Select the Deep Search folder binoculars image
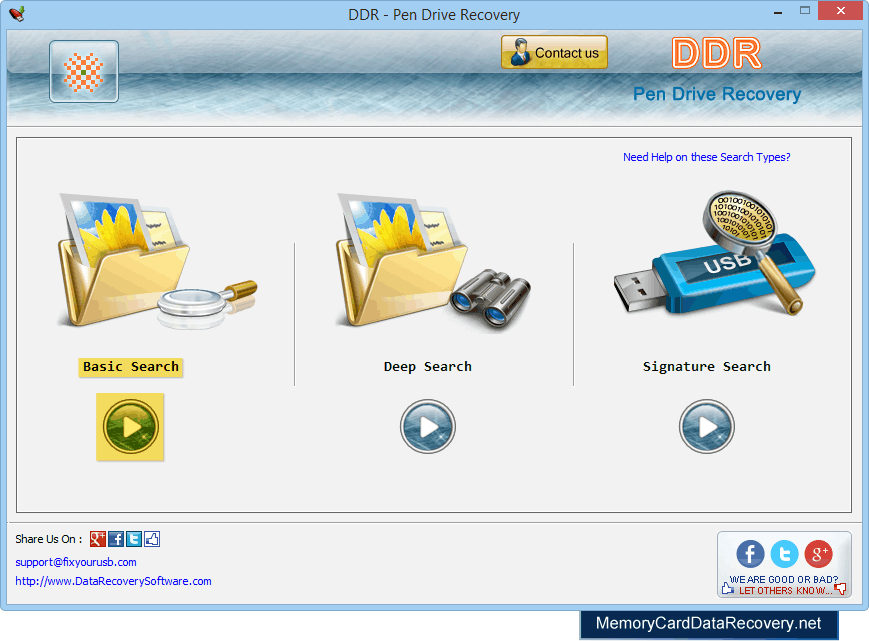Screen dimensions: 869x641 click(x=434, y=262)
